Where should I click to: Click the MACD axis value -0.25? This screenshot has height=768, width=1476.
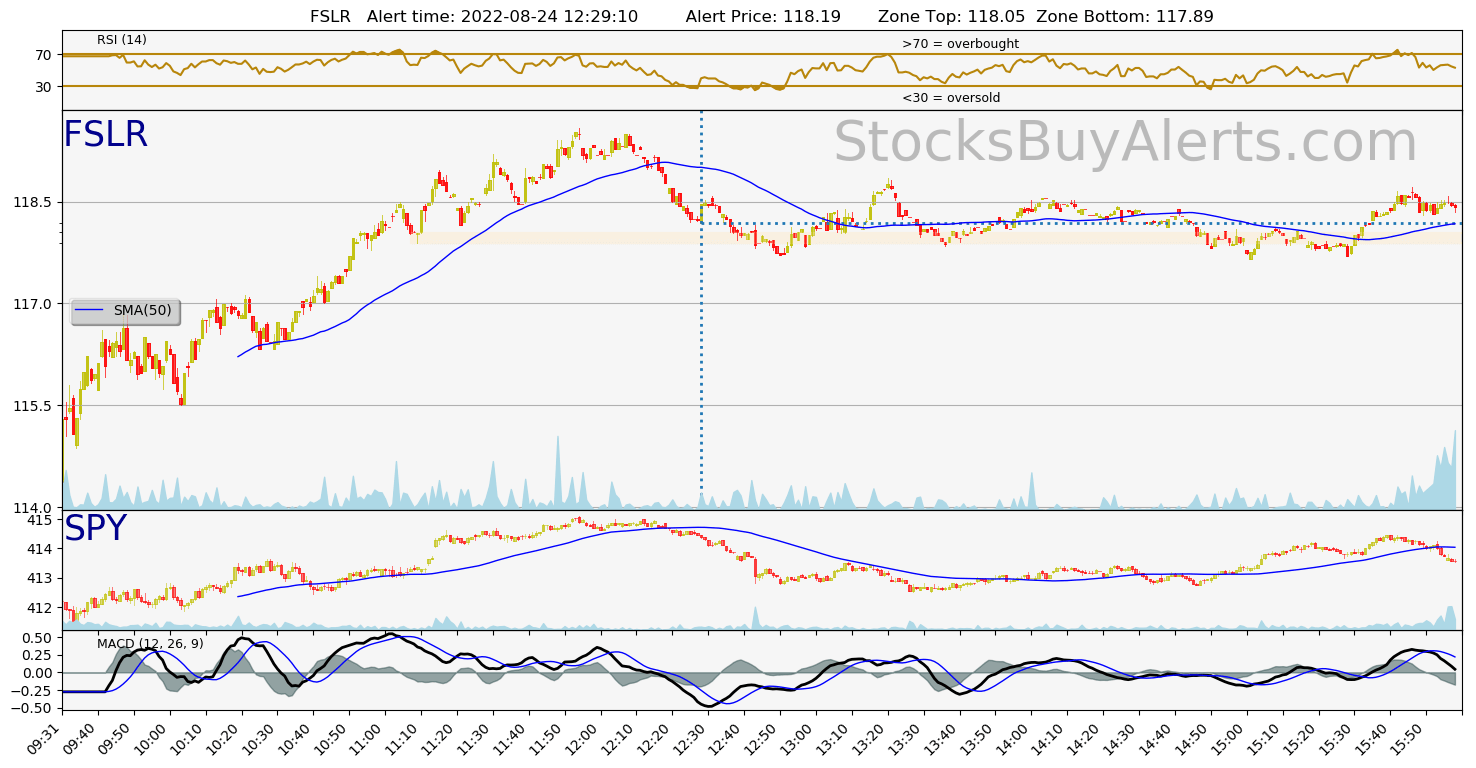[x=33, y=691]
